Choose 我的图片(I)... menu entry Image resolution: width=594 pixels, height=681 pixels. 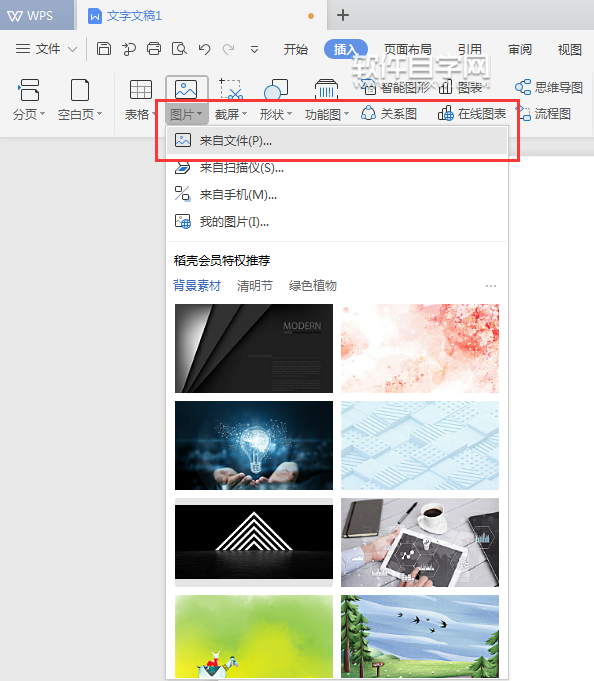click(337, 222)
